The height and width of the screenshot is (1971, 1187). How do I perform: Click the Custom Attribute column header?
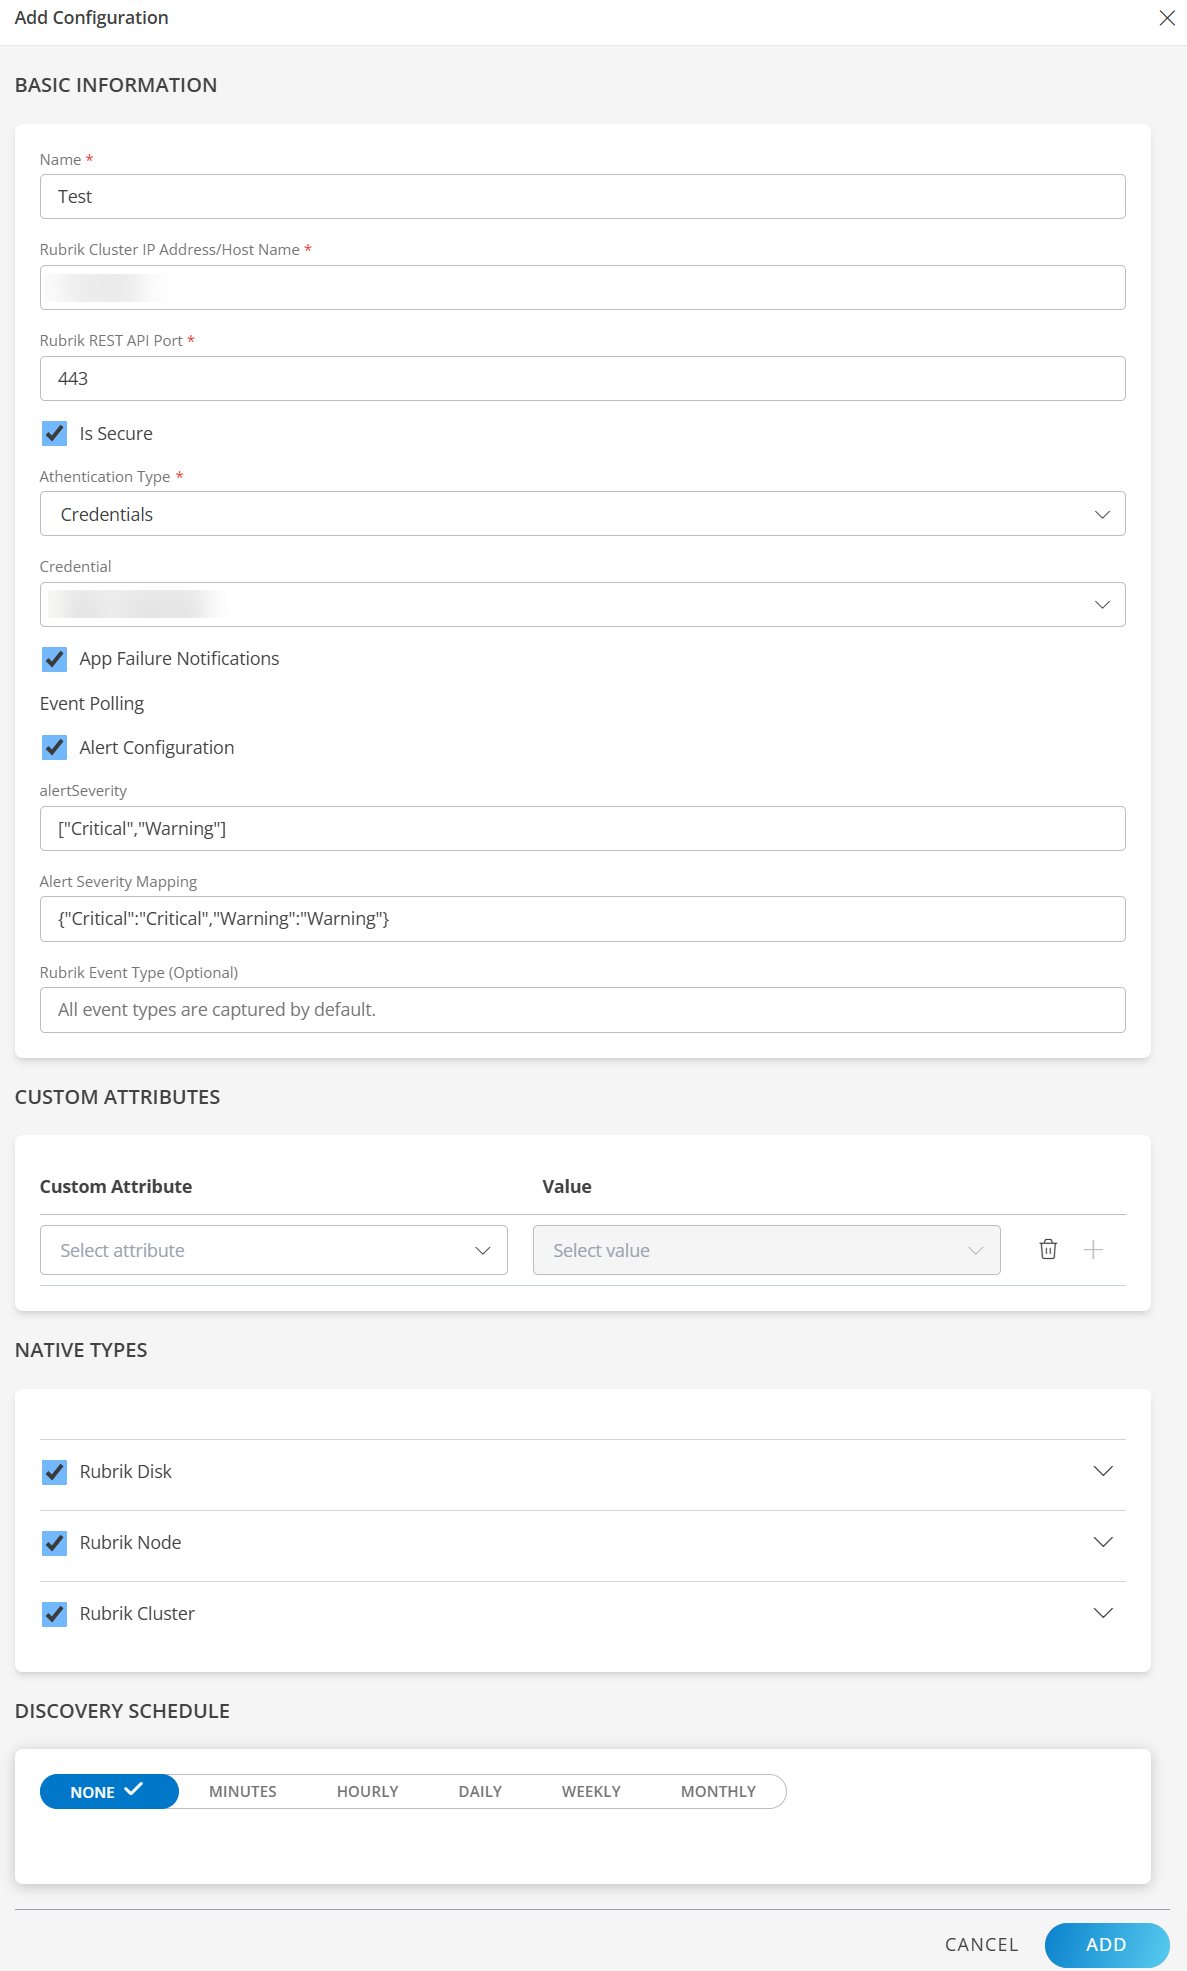(x=116, y=1187)
